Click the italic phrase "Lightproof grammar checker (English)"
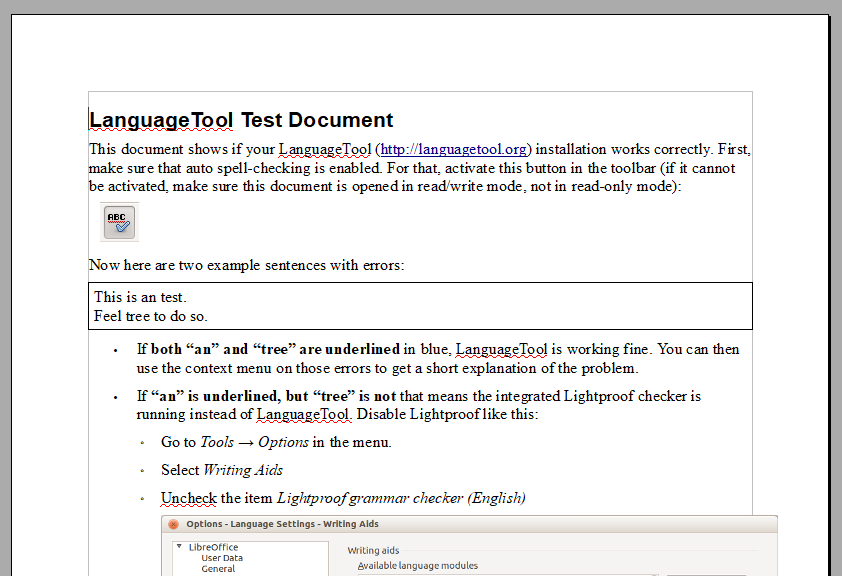 coord(401,498)
